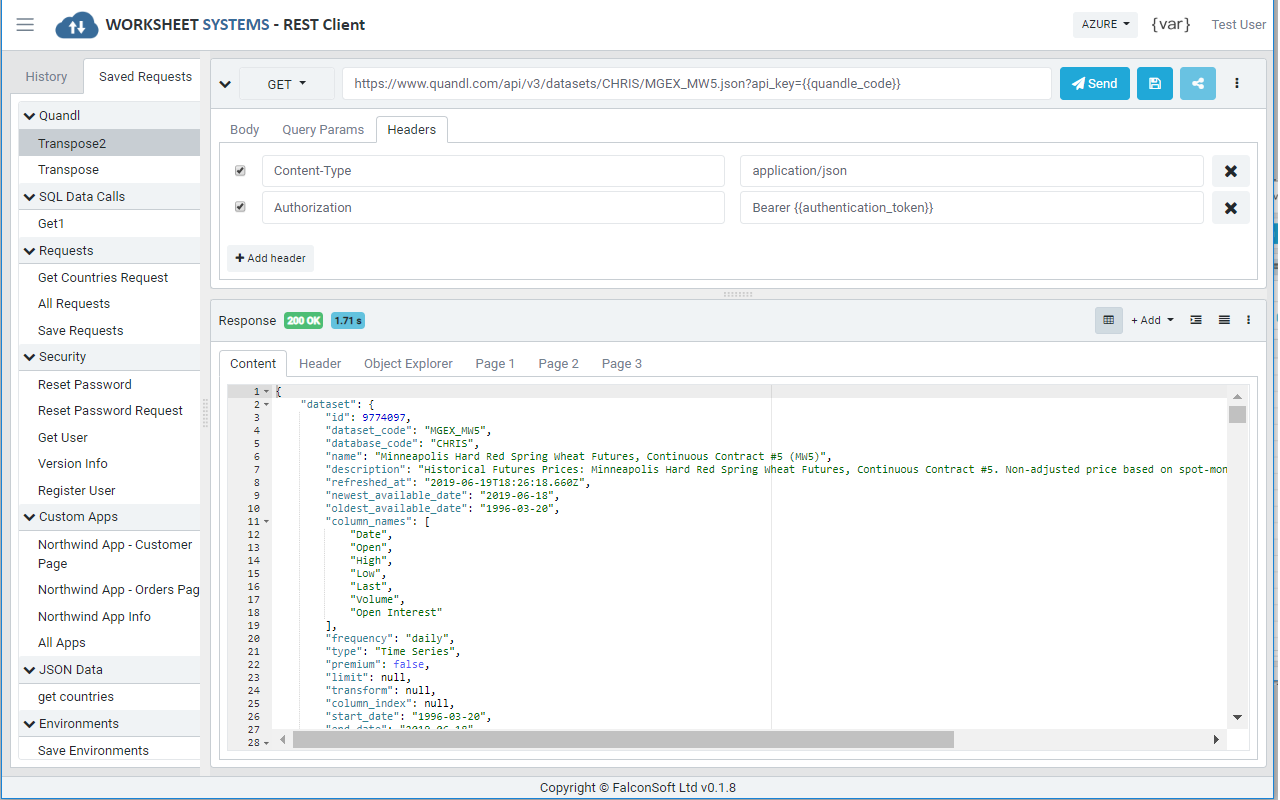Share the request via the share icon
Screen dimensions: 1280x800
pyautogui.click(x=1198, y=84)
